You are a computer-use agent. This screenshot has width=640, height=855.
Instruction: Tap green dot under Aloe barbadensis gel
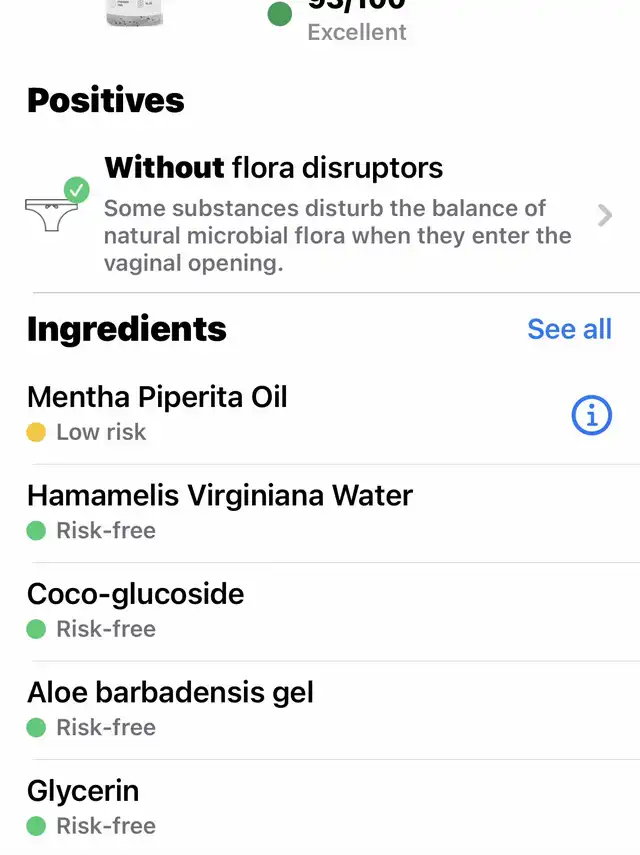(x=36, y=727)
